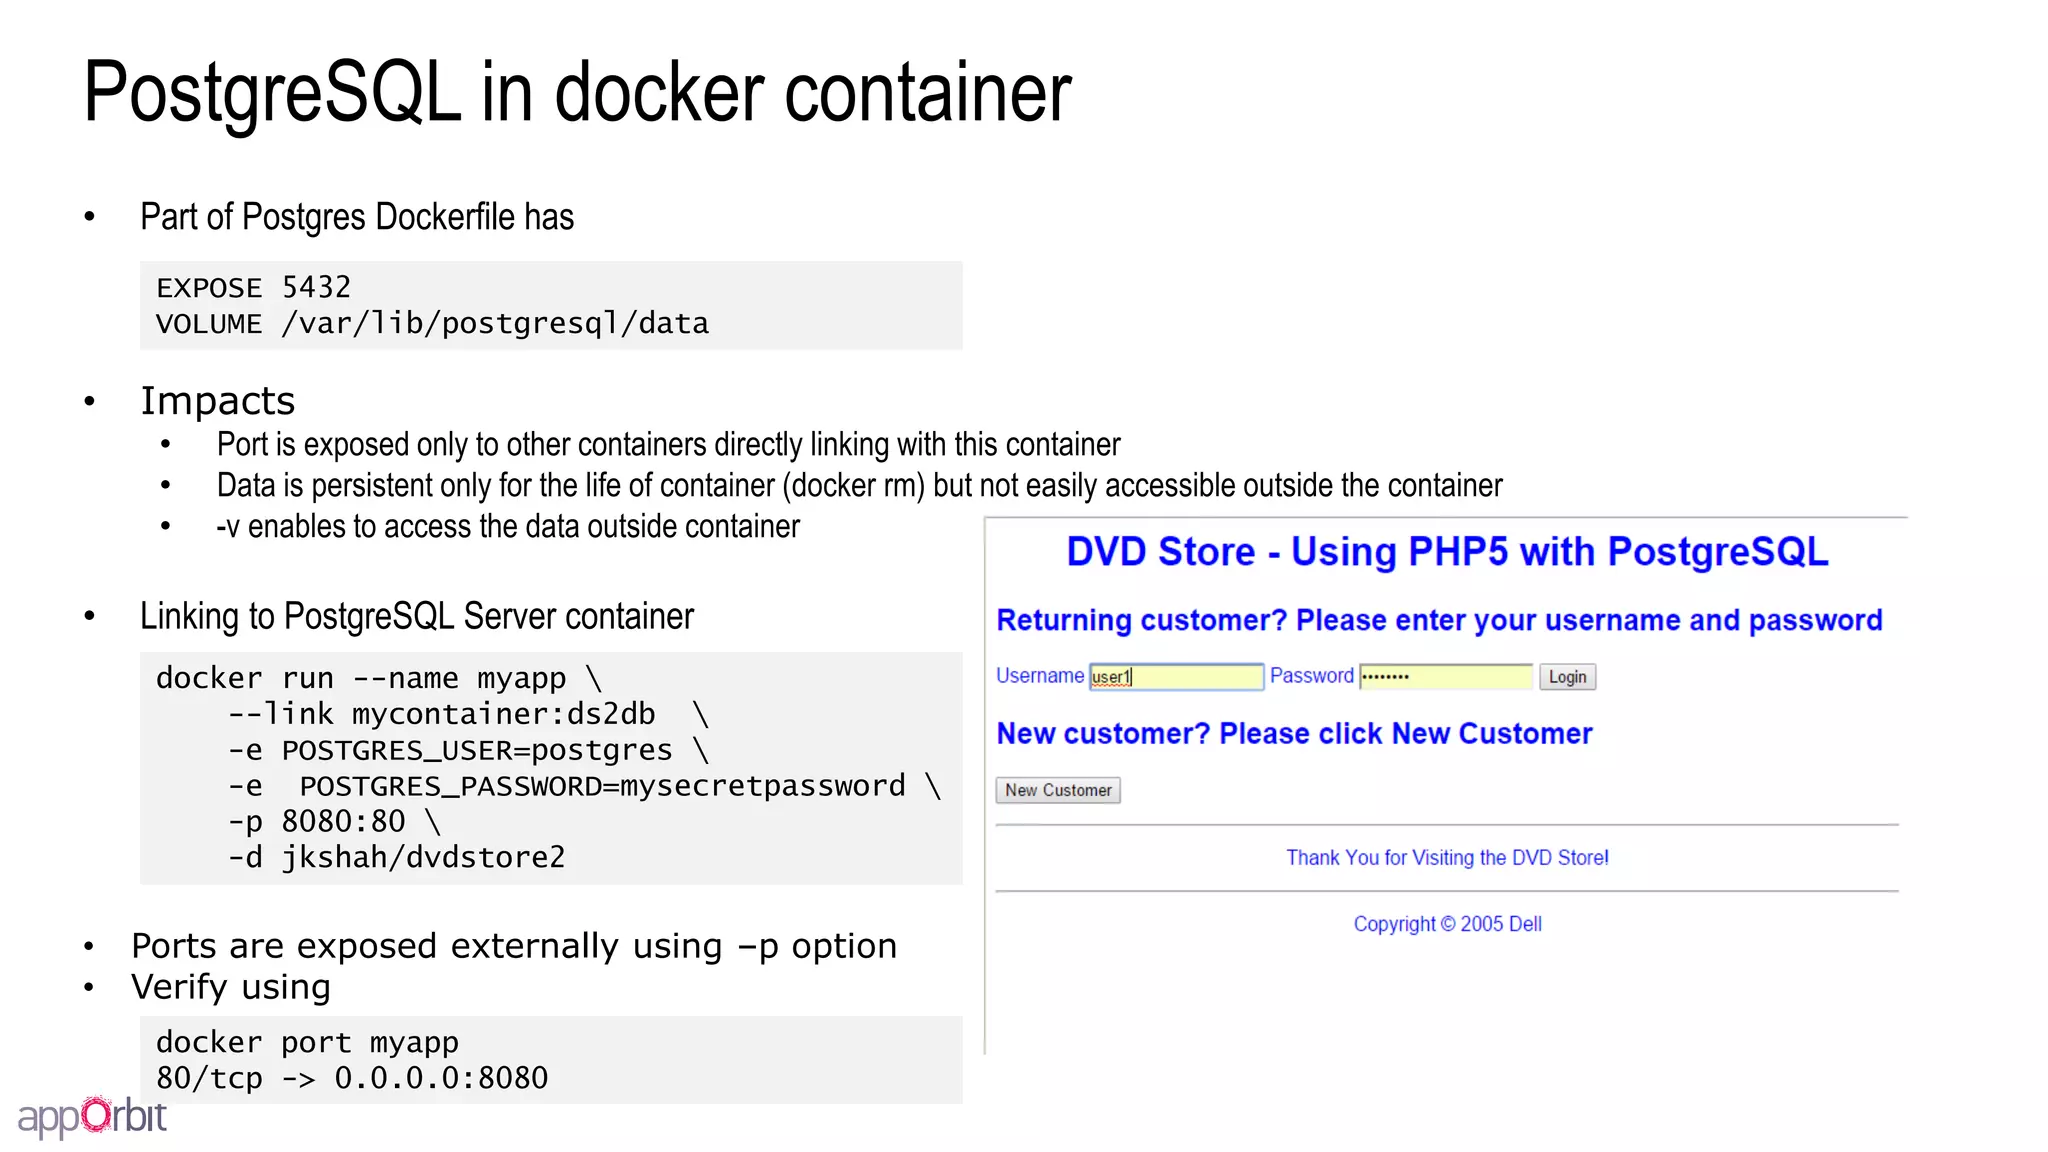
Task: Click the Returning customer prompt heading
Action: pyautogui.click(x=1438, y=620)
